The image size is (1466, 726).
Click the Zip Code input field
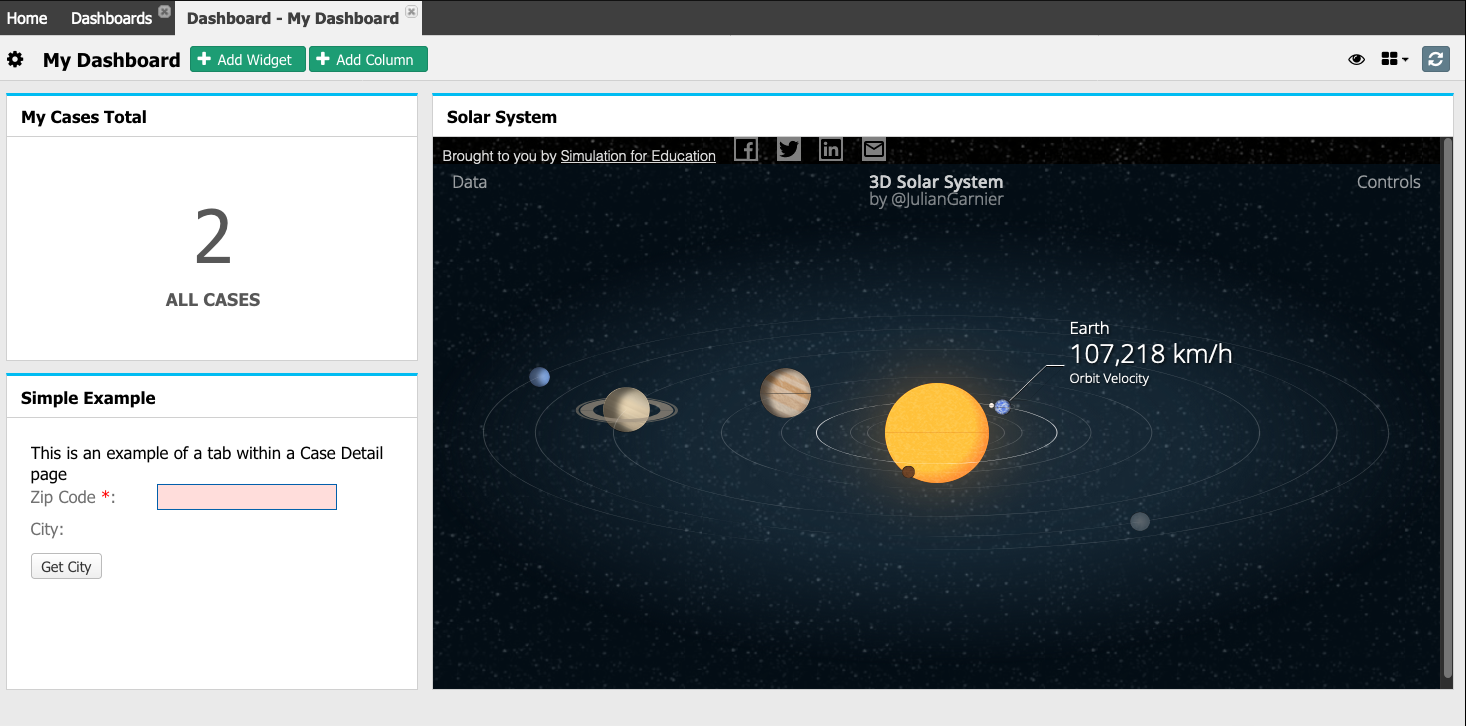pos(247,497)
